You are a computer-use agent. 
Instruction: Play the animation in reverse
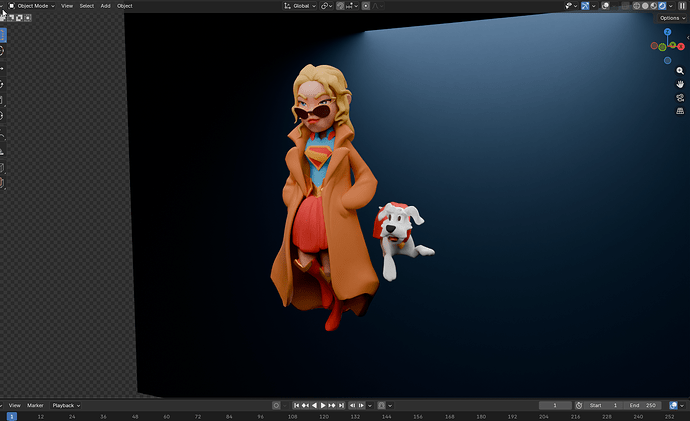314,405
